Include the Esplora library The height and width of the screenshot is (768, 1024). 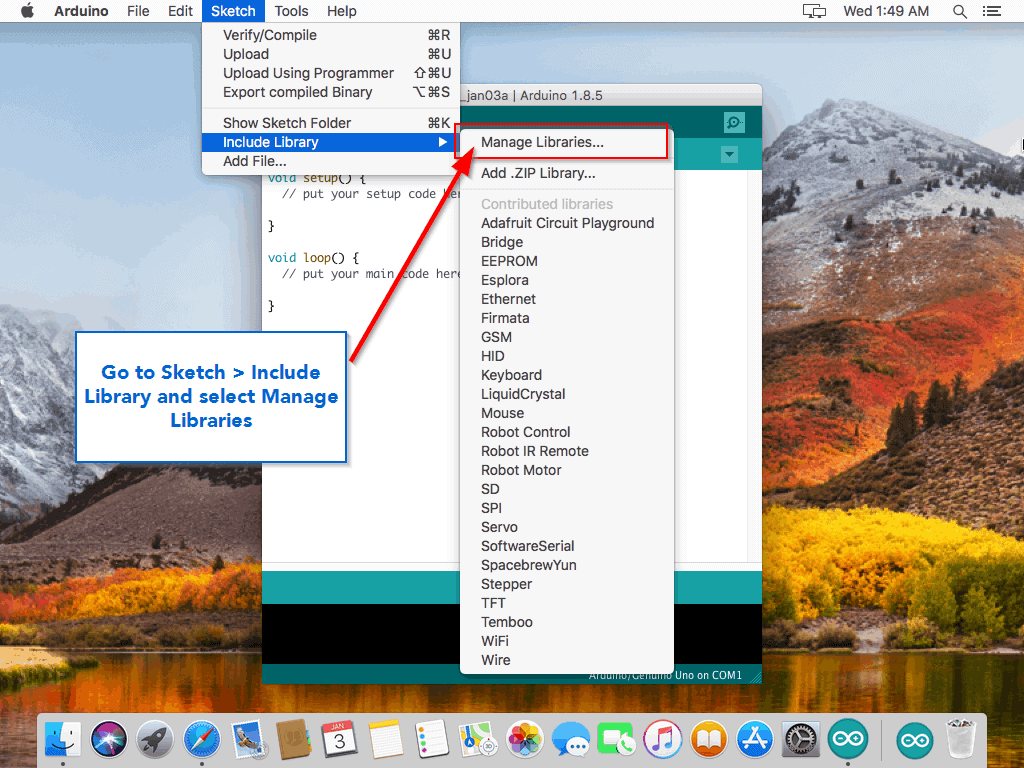click(x=567, y=280)
